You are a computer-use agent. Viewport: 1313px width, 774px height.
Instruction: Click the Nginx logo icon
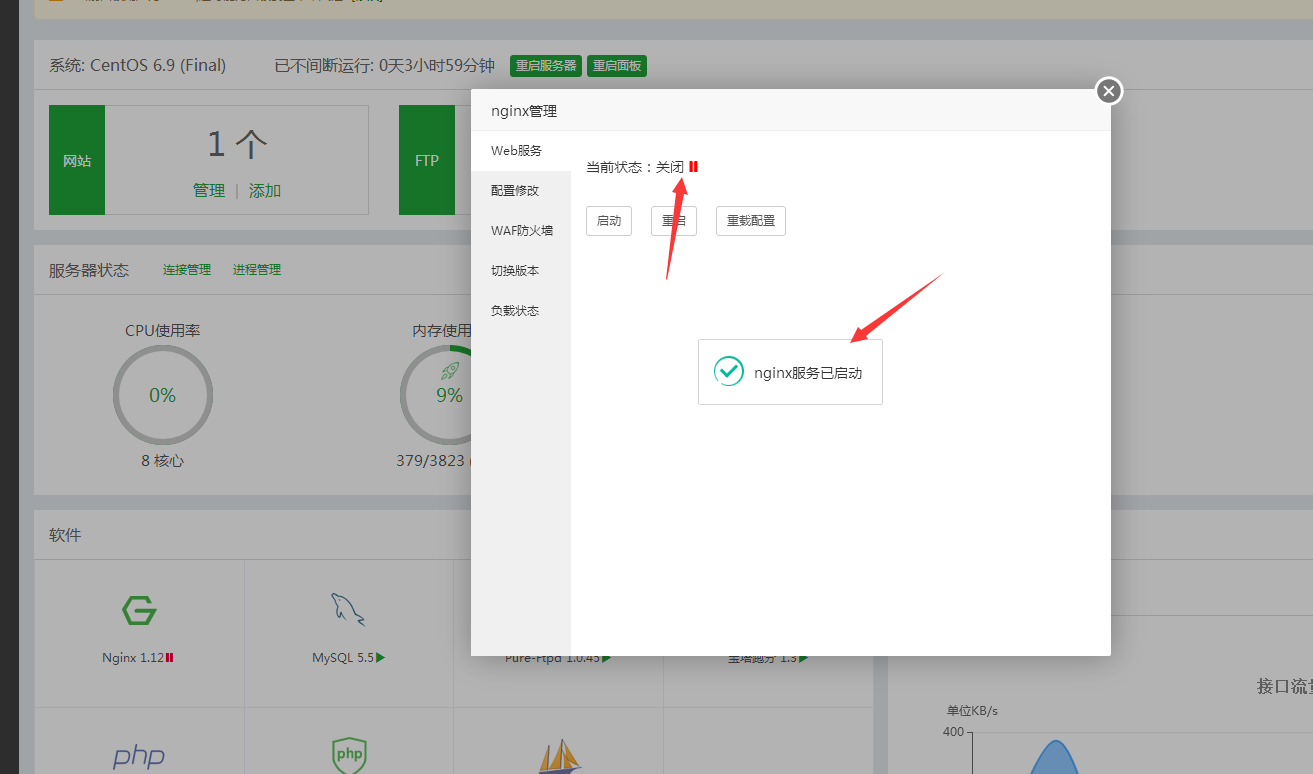coord(139,610)
